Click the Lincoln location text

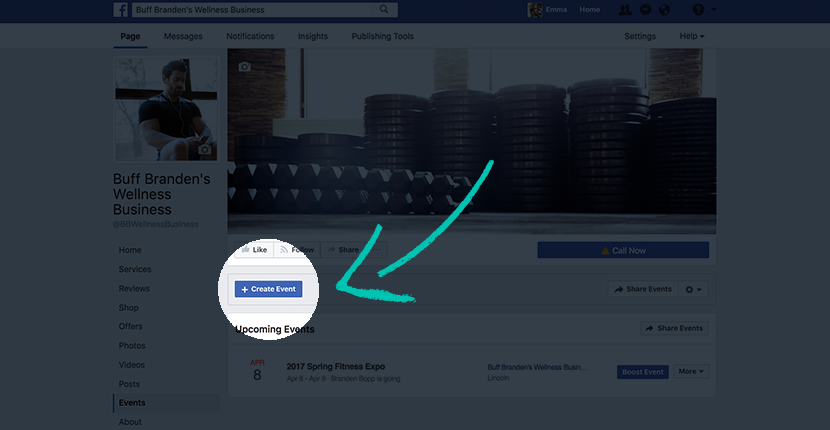coord(498,379)
